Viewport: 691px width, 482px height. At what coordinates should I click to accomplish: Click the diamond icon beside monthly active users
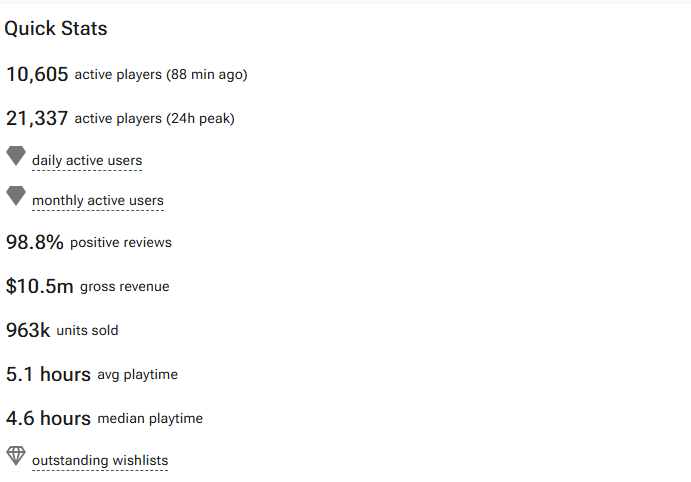point(16,196)
